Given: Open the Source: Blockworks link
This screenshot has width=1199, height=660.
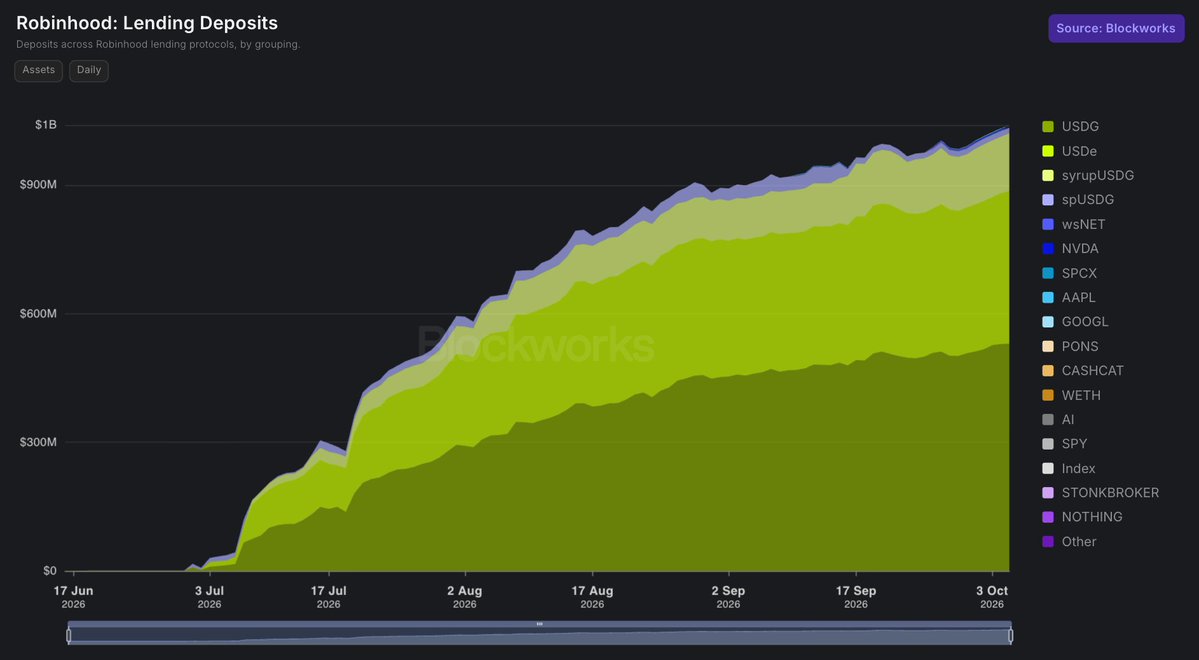Looking at the screenshot, I should pyautogui.click(x=1116, y=28).
